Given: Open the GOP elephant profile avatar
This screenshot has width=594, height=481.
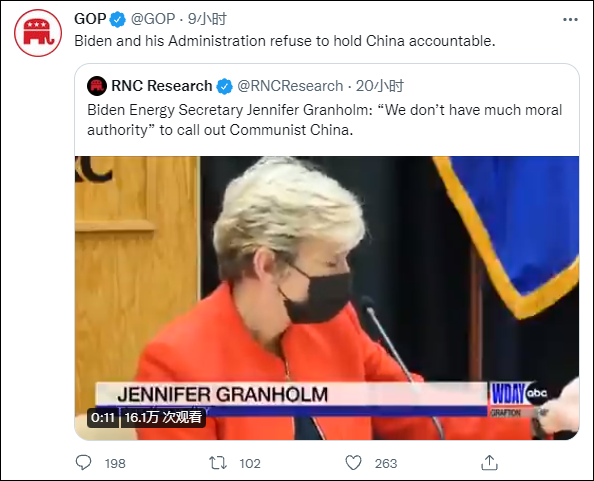Looking at the screenshot, I should click(38, 33).
